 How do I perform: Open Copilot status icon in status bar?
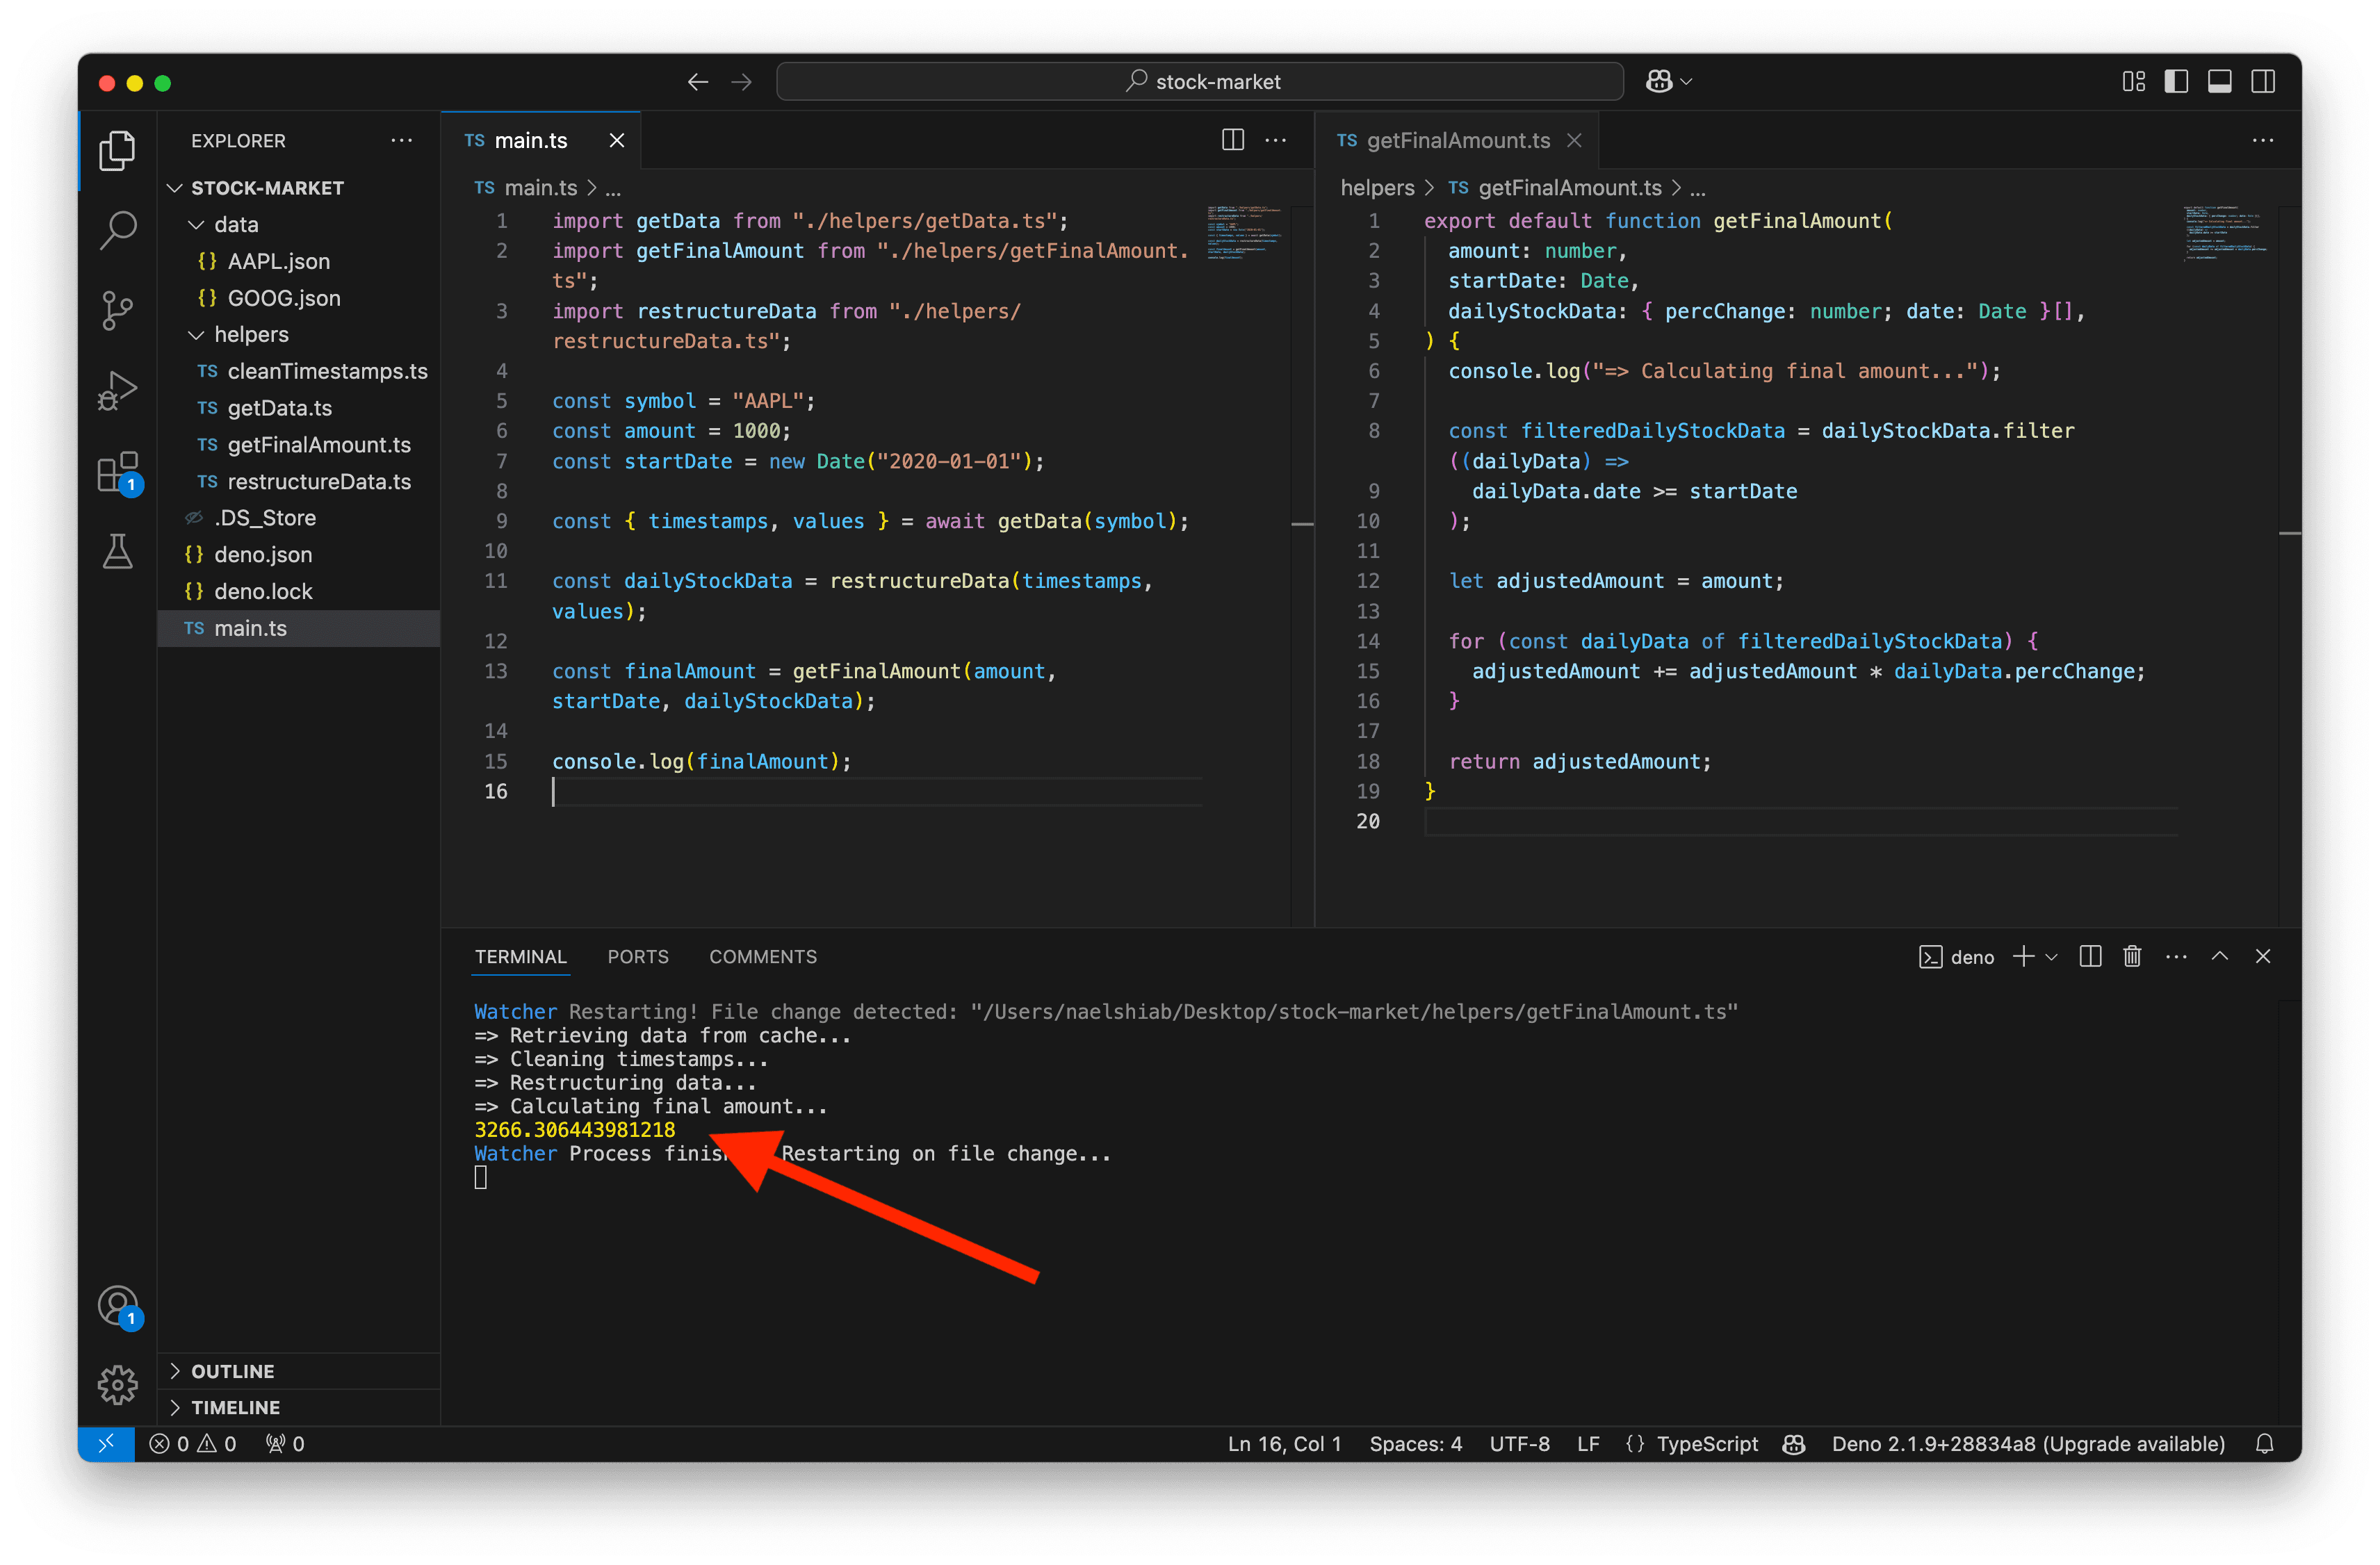[x=1794, y=1443]
